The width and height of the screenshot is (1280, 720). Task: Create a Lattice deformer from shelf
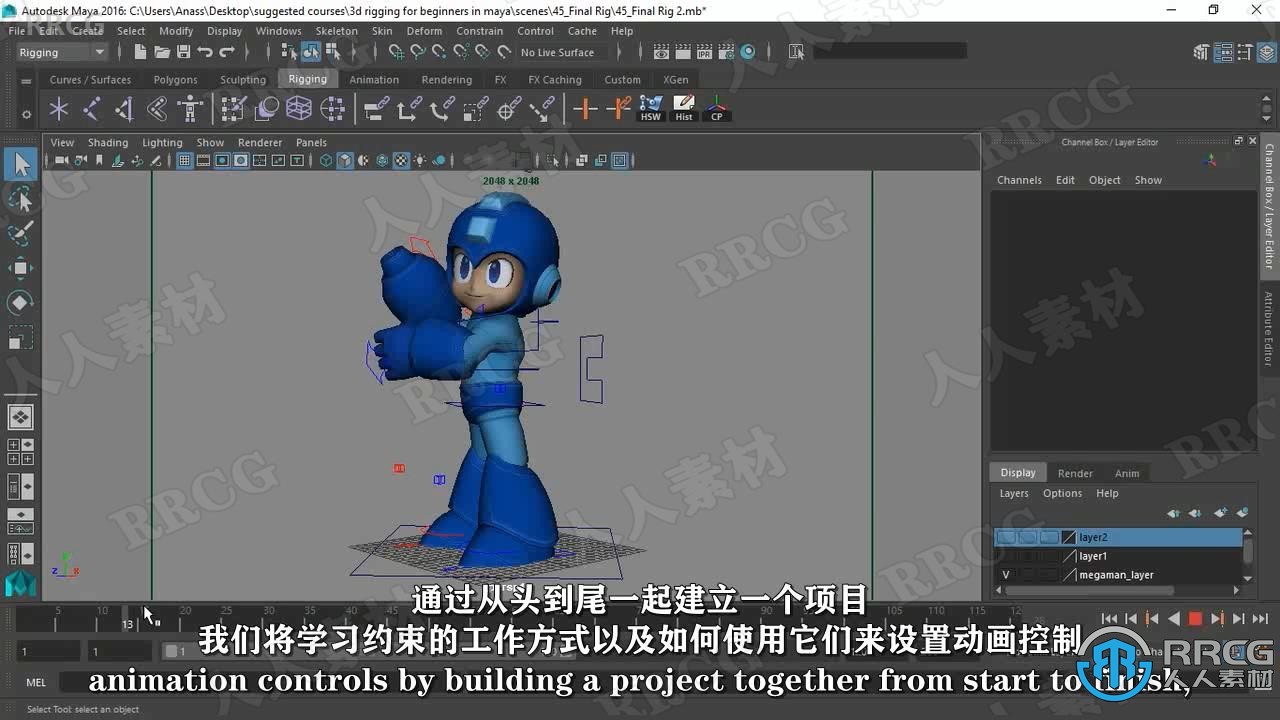coord(299,108)
